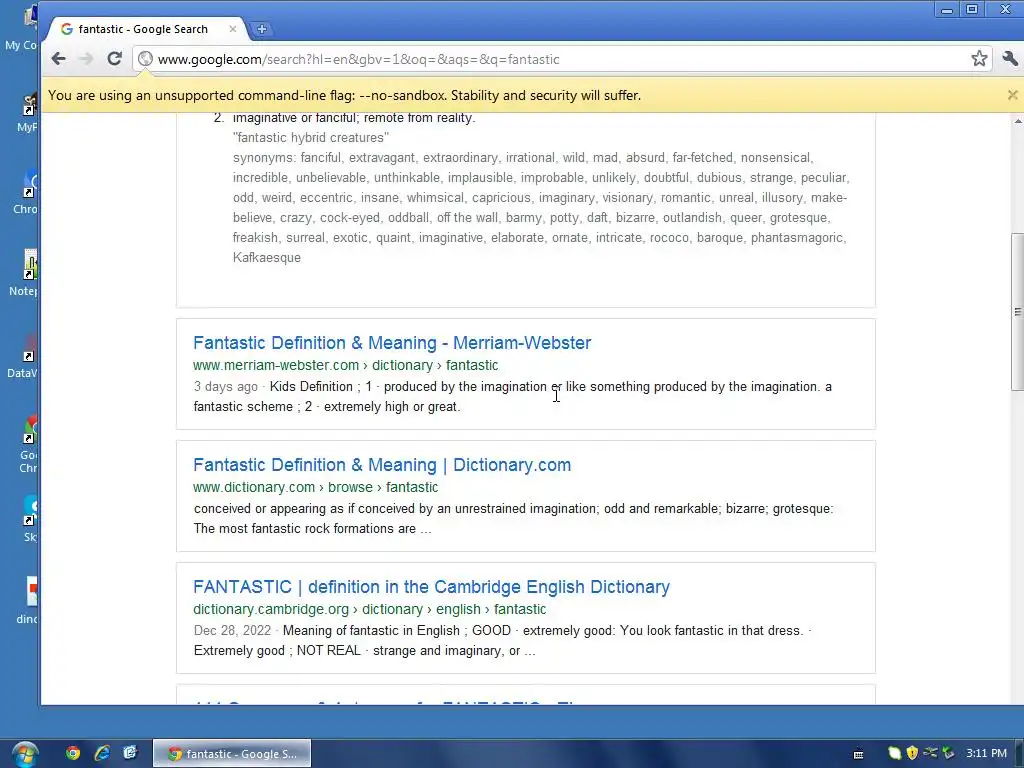
Task: Open the Google Chrome desktop shortcut
Action: (x=27, y=444)
